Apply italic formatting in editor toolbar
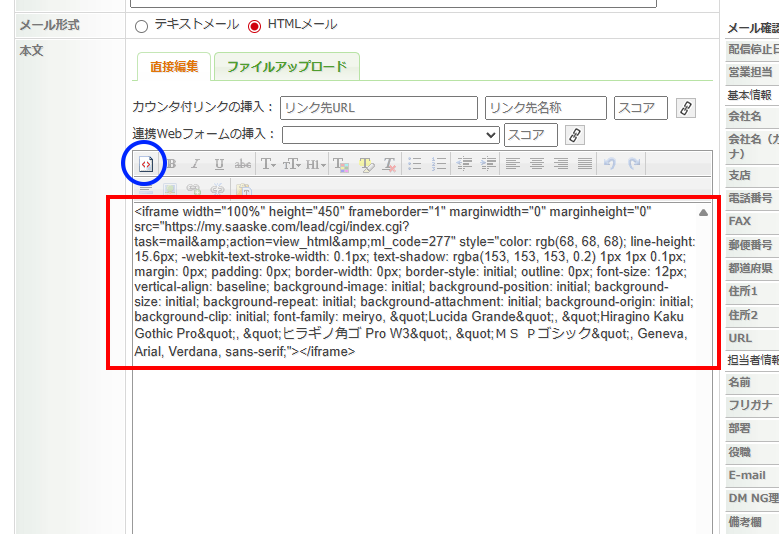Screen dimensions: 779x534 point(195,164)
